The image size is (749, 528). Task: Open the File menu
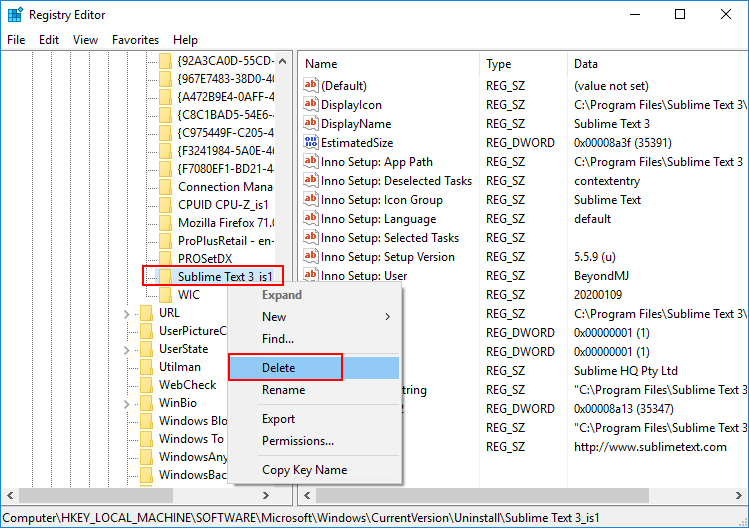(16, 40)
